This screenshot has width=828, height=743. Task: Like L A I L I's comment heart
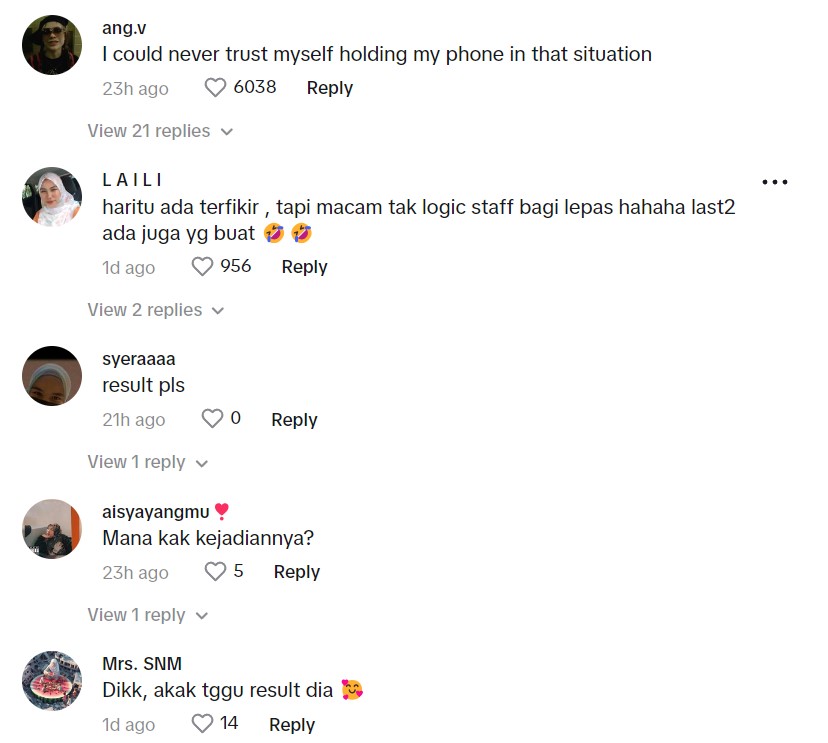point(203,267)
